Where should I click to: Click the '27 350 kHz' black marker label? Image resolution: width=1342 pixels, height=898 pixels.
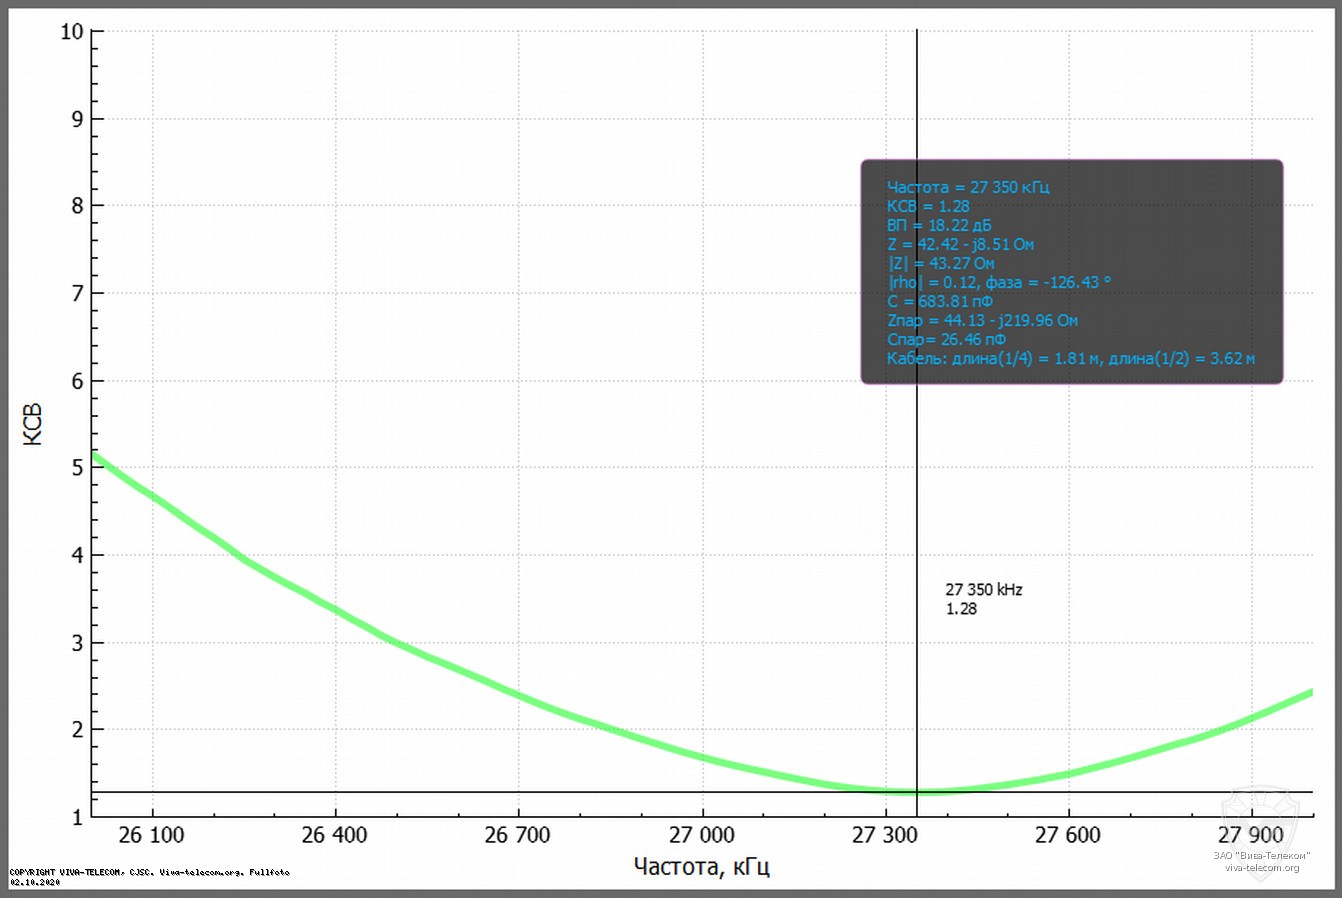point(983,590)
